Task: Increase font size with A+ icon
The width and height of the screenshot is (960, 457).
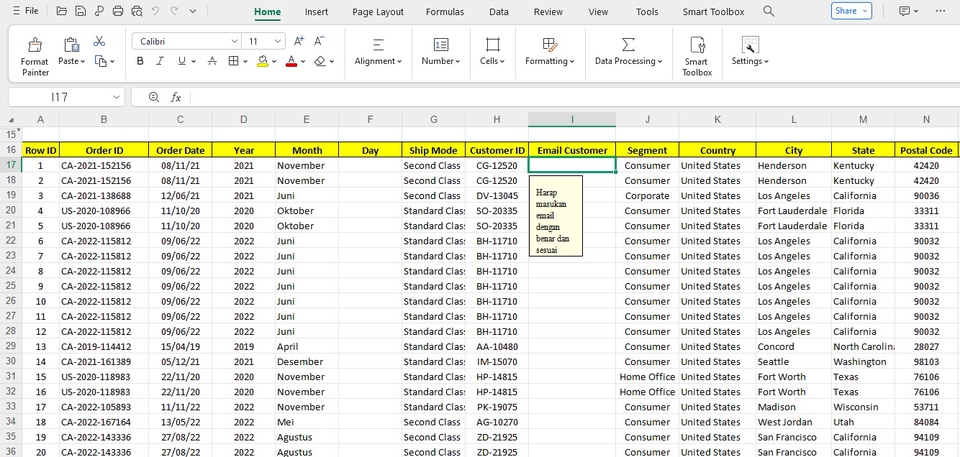Action: tap(299, 41)
